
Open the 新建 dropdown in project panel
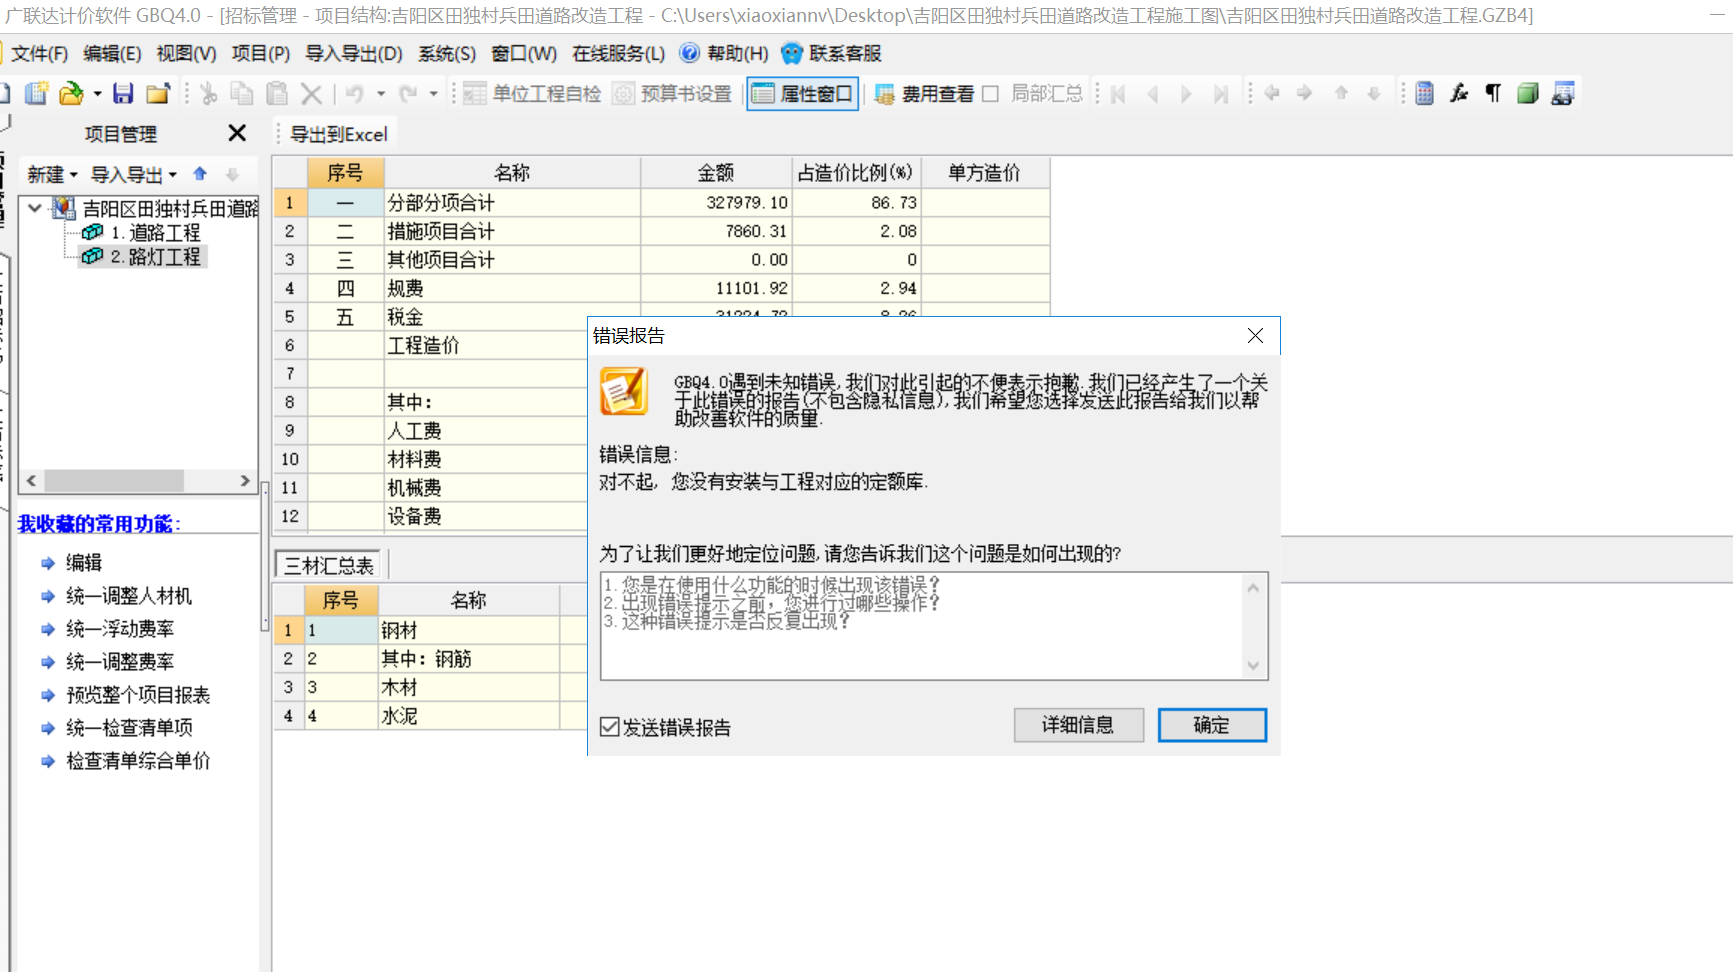52,174
